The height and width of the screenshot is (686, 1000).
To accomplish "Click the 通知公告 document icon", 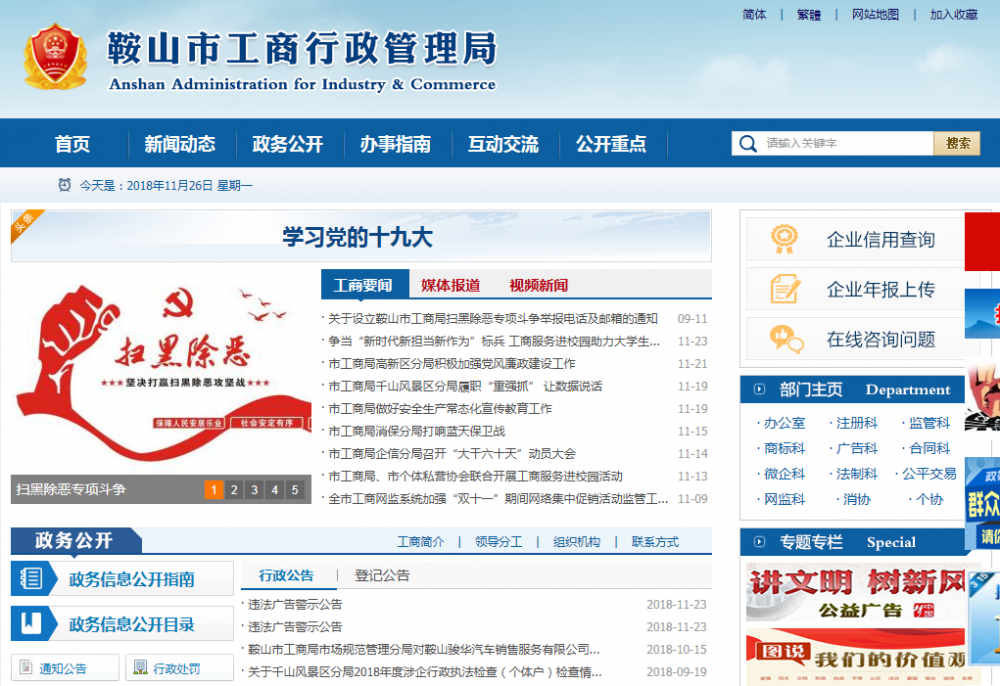I will point(26,669).
